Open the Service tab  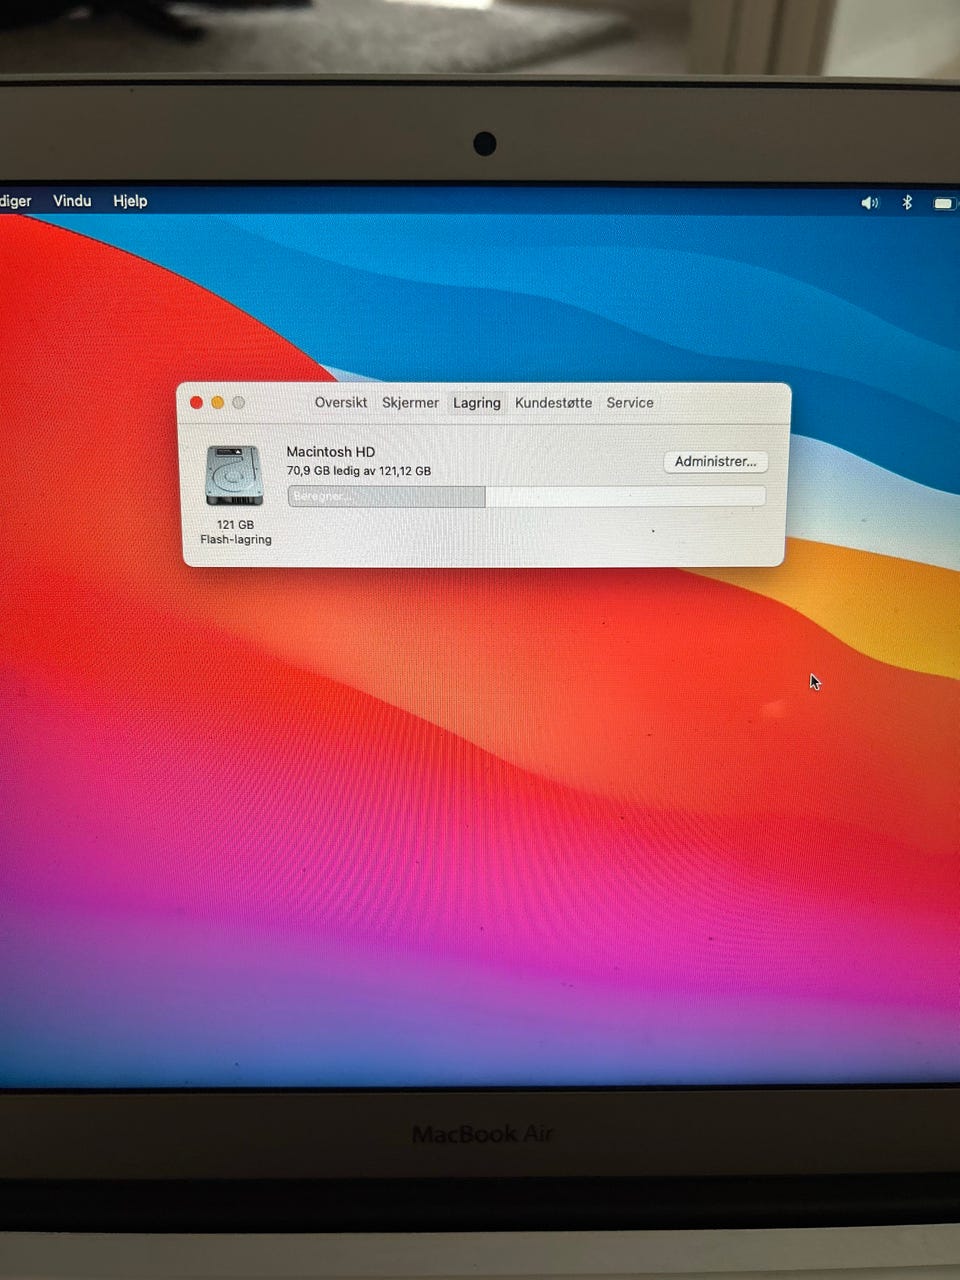tap(630, 402)
